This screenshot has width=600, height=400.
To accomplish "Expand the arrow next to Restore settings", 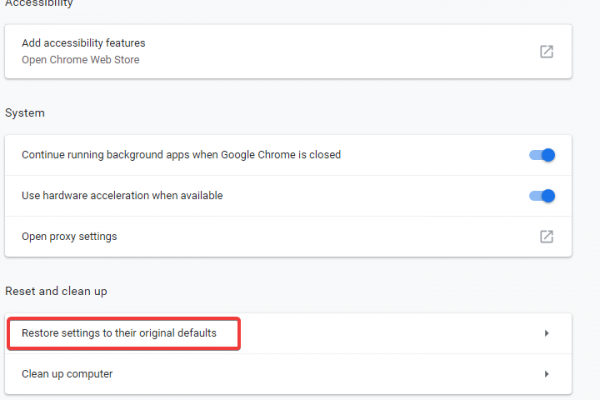I will coord(547,333).
